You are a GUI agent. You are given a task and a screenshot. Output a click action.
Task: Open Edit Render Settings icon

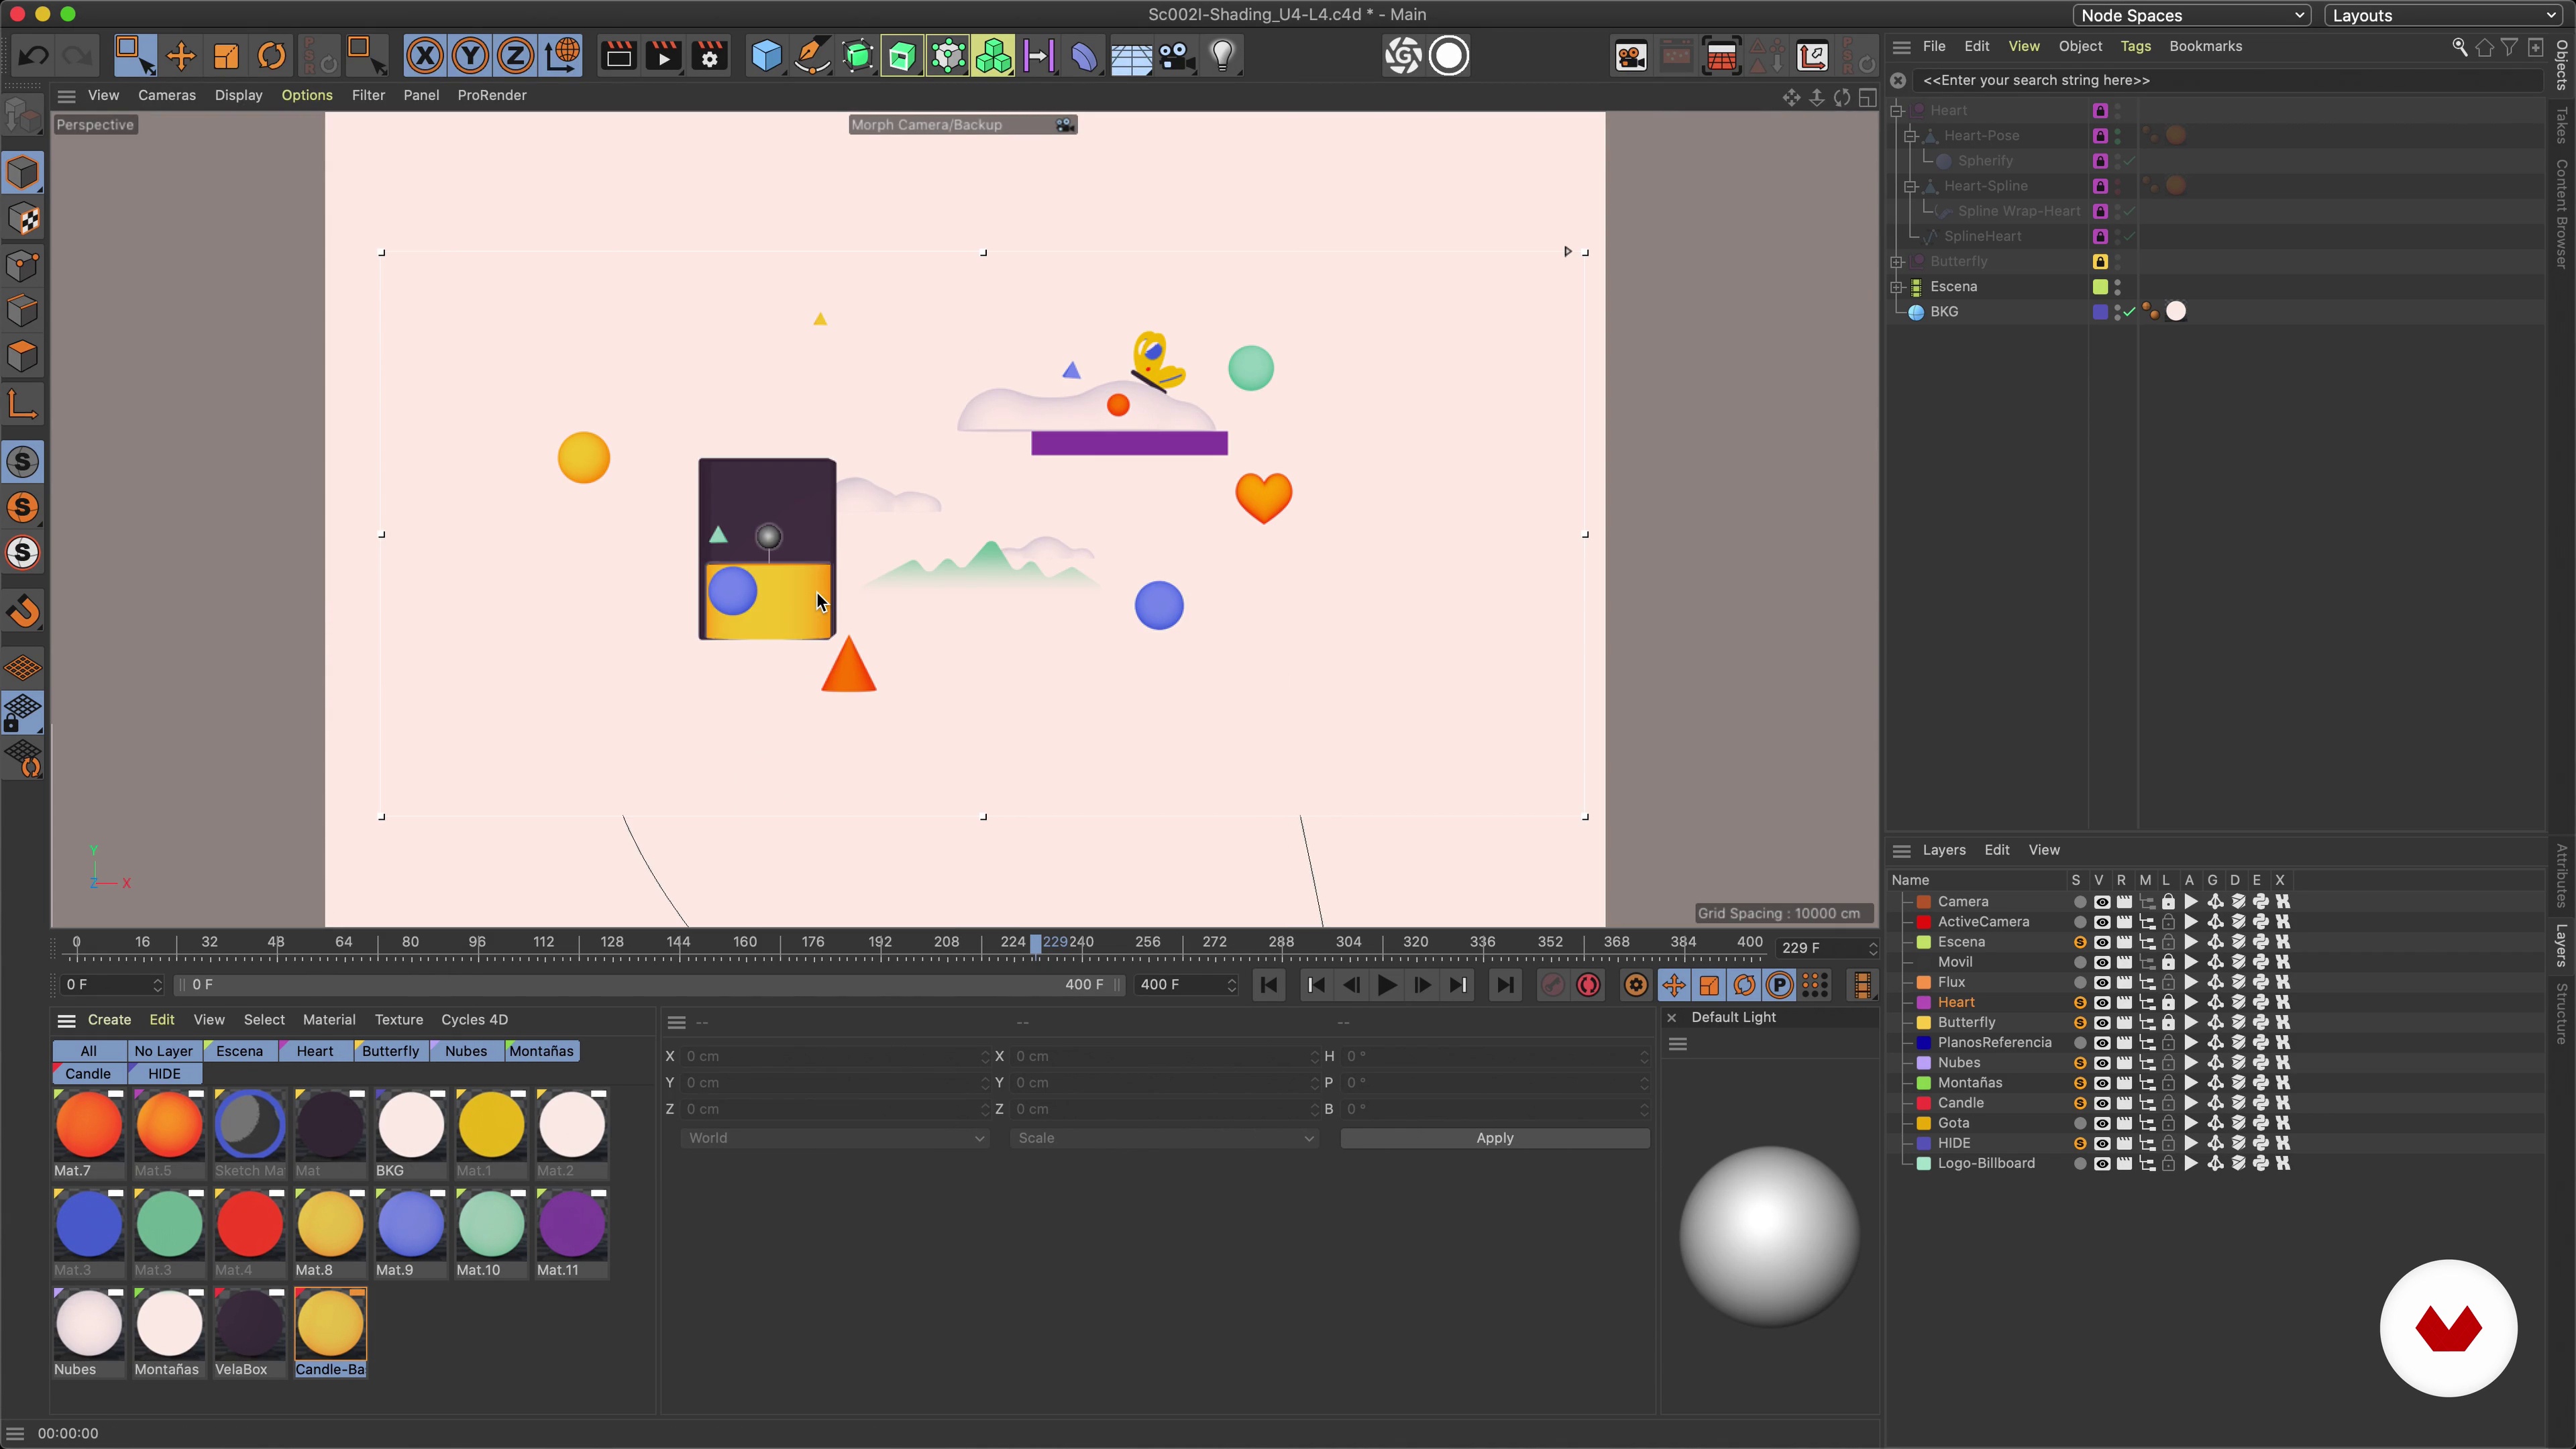(709, 56)
